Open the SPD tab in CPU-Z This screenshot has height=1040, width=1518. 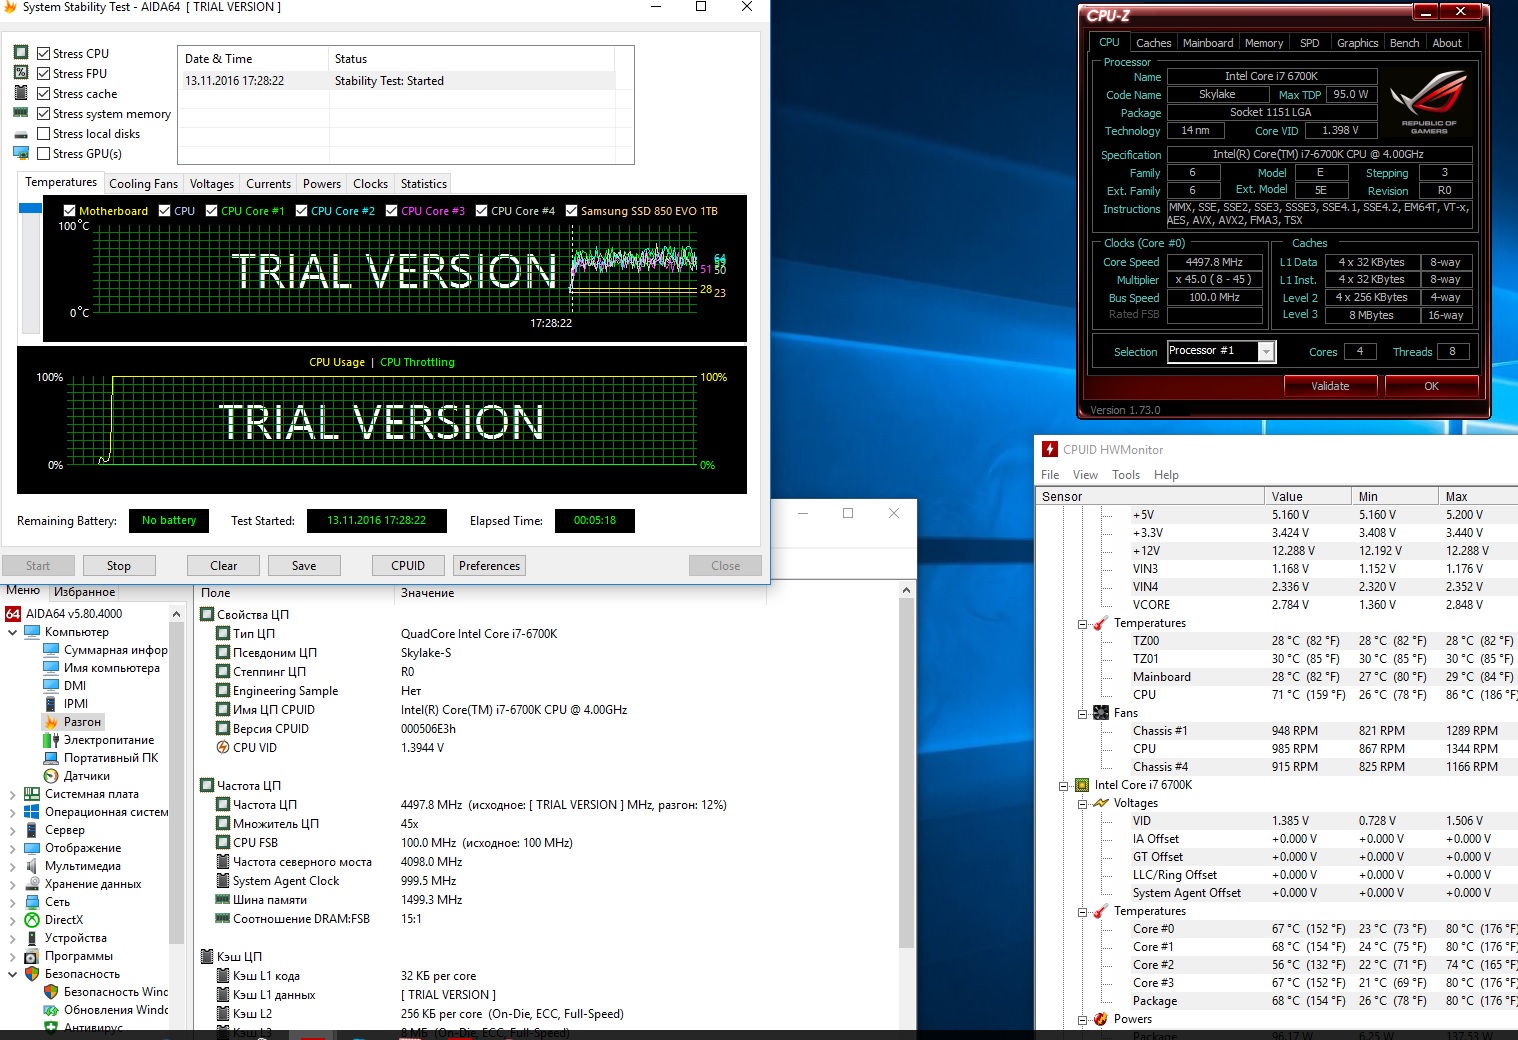(1309, 43)
